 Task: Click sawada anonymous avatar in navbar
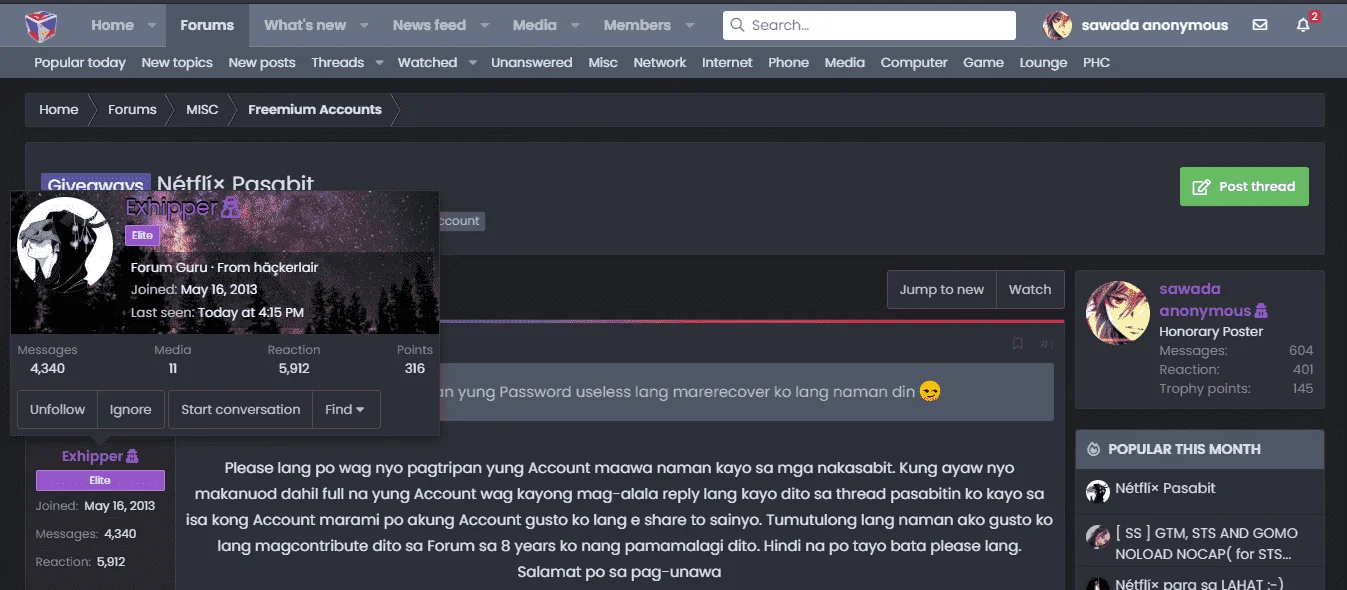tap(1057, 25)
